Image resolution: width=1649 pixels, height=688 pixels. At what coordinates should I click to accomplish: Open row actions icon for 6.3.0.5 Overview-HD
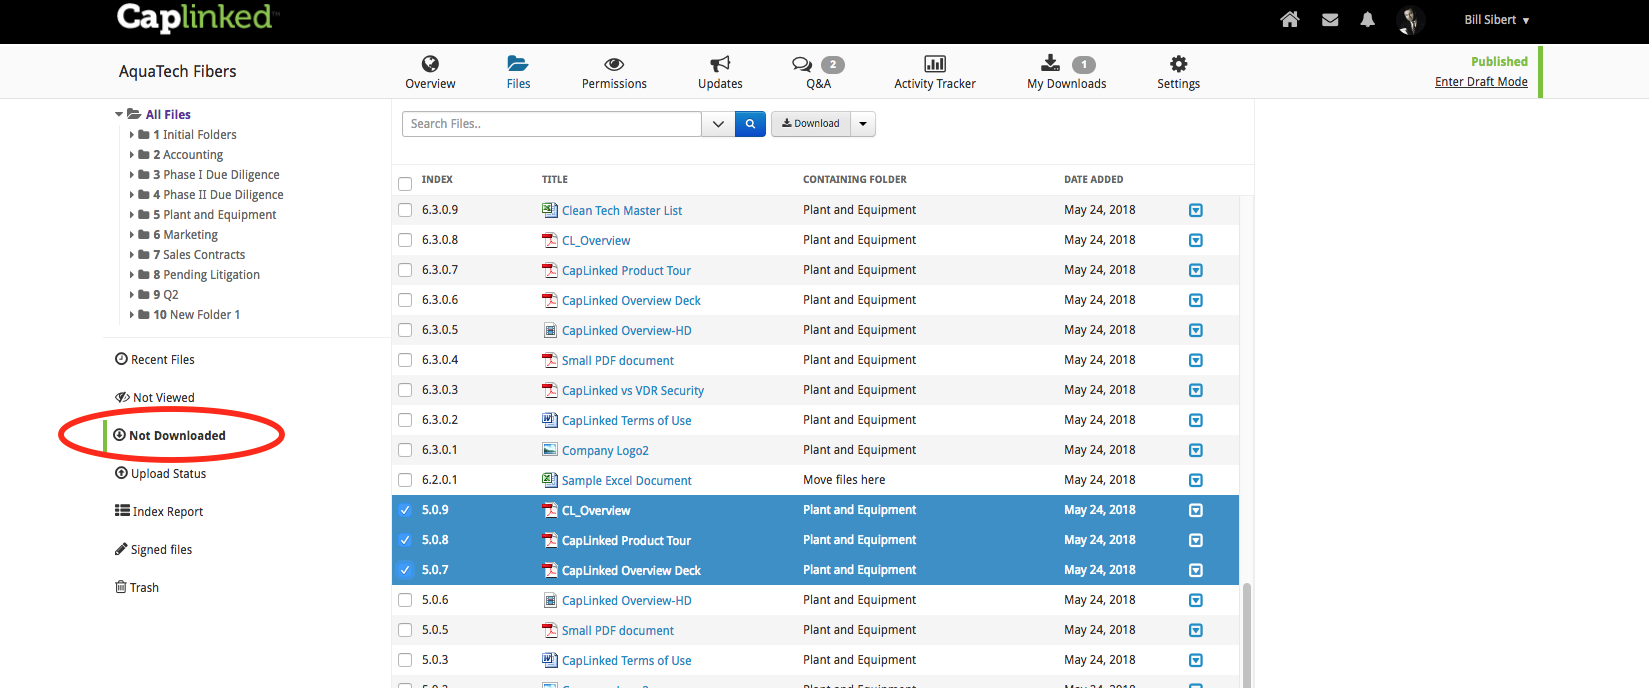pos(1196,330)
